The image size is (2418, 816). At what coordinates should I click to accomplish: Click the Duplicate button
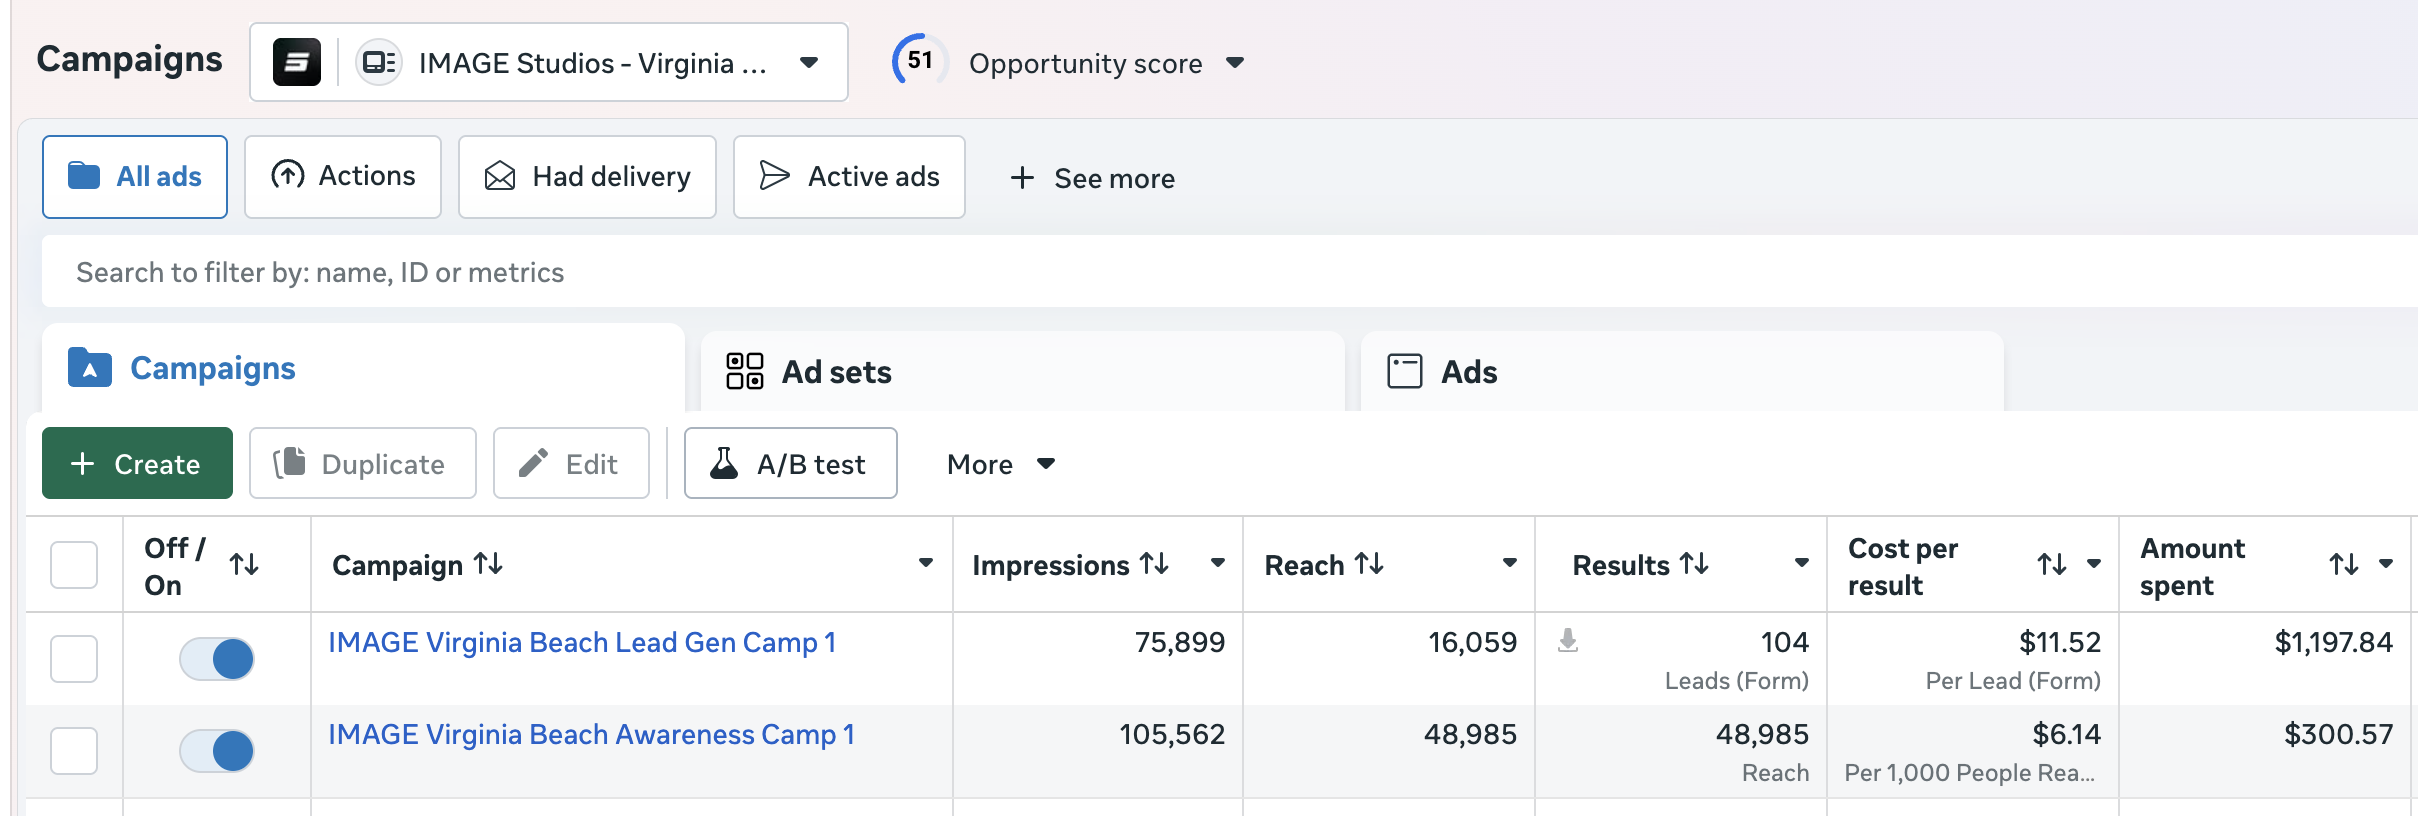(363, 463)
